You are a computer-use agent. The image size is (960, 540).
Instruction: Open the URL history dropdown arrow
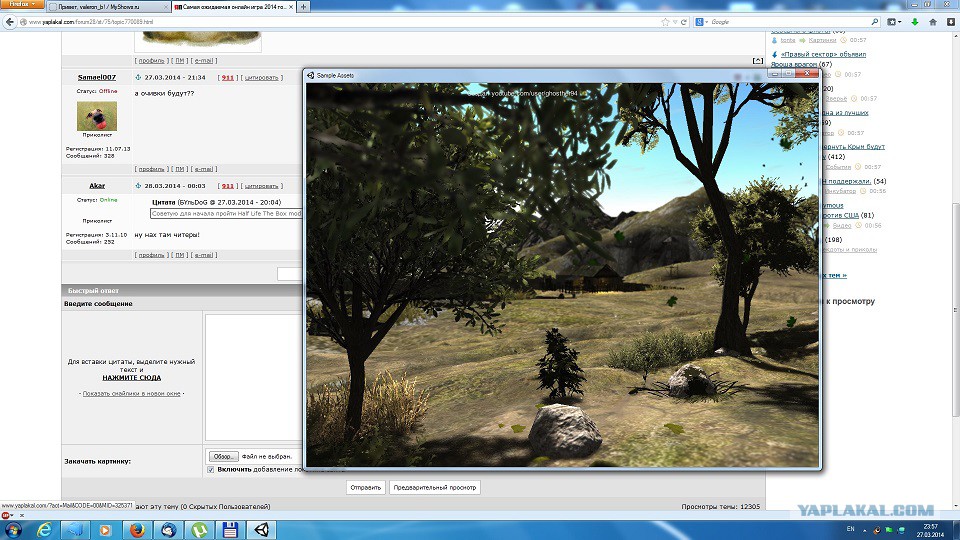pos(675,22)
